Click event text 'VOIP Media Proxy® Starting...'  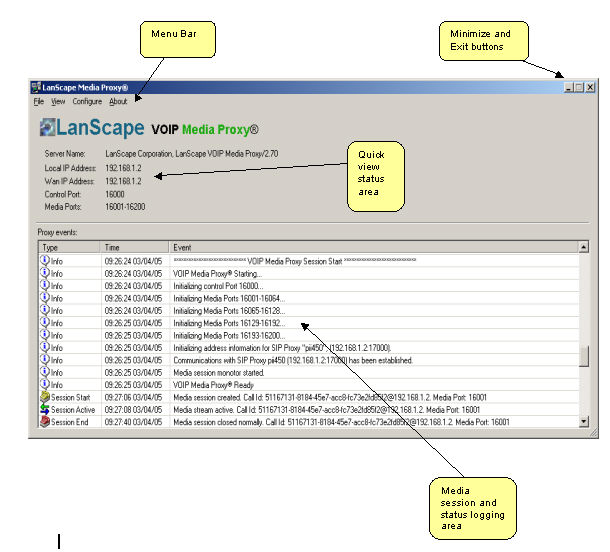(x=217, y=274)
